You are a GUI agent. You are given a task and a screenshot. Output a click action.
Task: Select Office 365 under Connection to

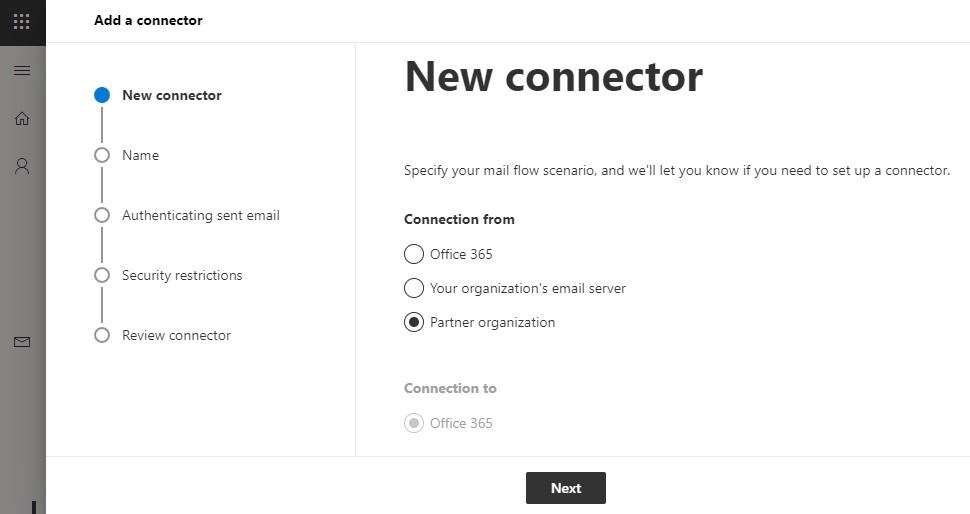[x=414, y=423]
